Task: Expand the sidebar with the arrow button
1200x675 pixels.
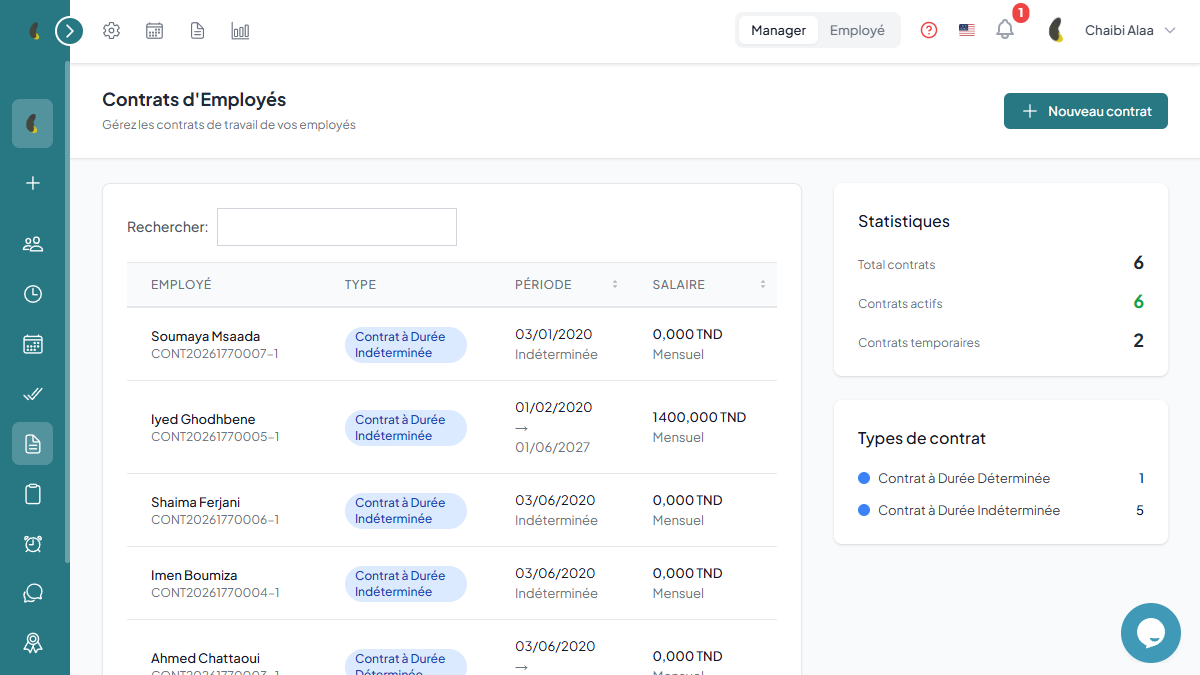Action: coord(69,31)
